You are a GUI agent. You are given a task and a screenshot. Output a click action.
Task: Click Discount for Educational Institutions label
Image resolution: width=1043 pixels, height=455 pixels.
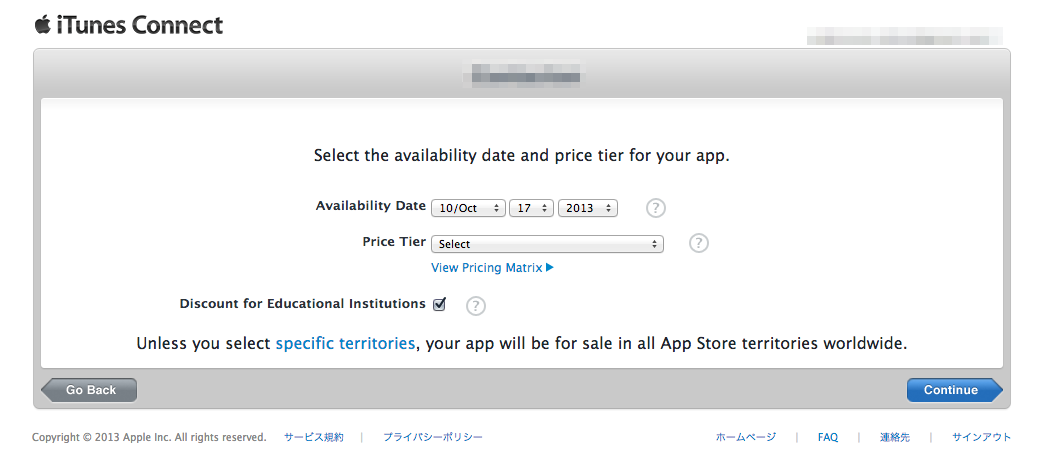[303, 303]
